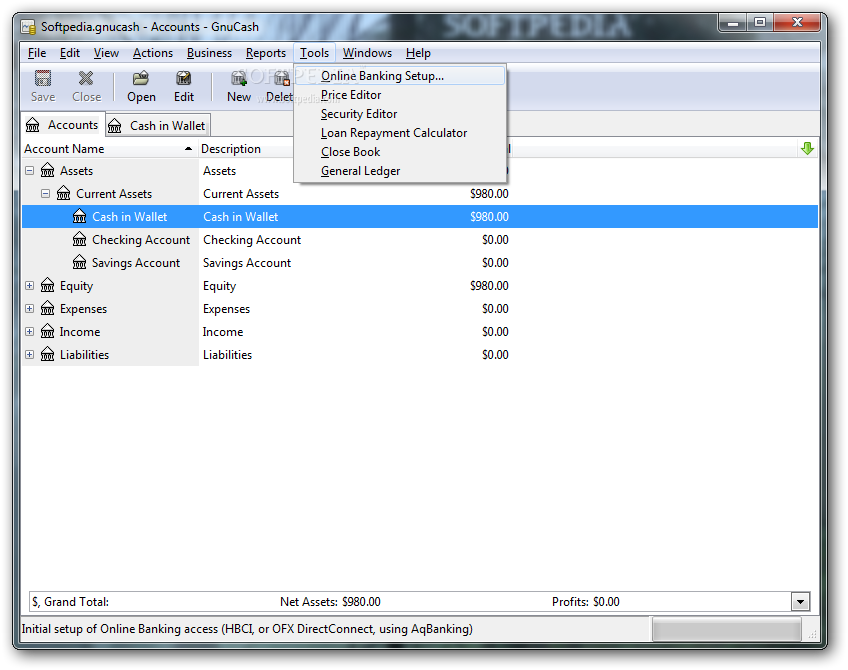Minimize the GnuCash window
Screen dimensions: 848x670
[x=733, y=22]
